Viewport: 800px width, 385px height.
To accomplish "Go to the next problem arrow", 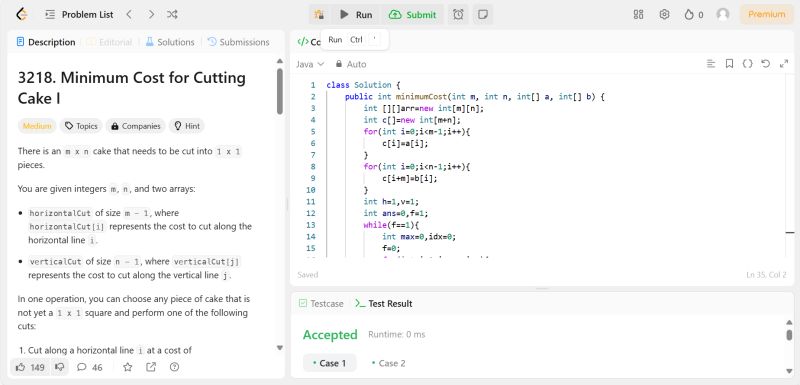I will click(x=151, y=14).
